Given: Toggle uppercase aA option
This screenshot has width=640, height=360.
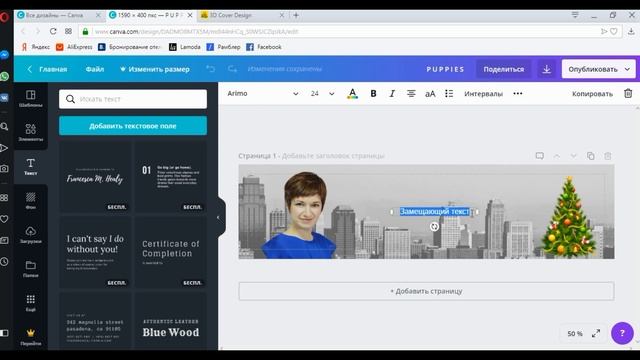Looking at the screenshot, I should point(430,93).
